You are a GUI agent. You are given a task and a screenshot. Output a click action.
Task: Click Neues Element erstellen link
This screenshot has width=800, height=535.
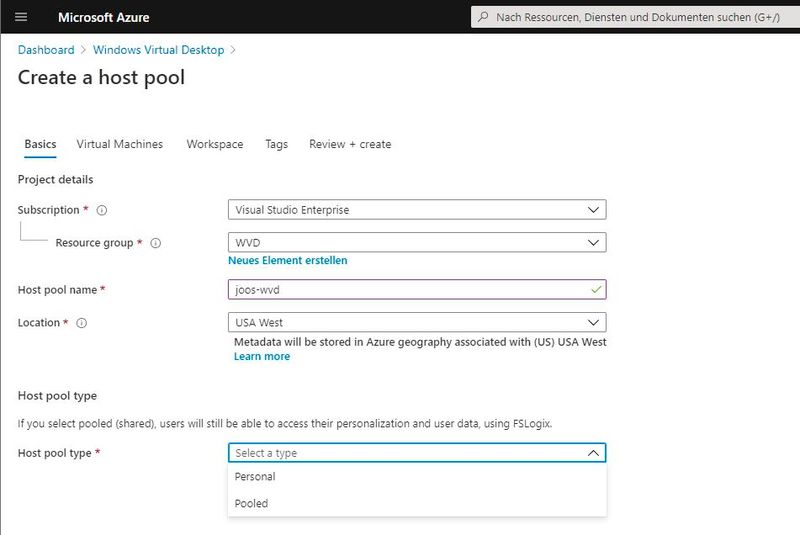(288, 260)
